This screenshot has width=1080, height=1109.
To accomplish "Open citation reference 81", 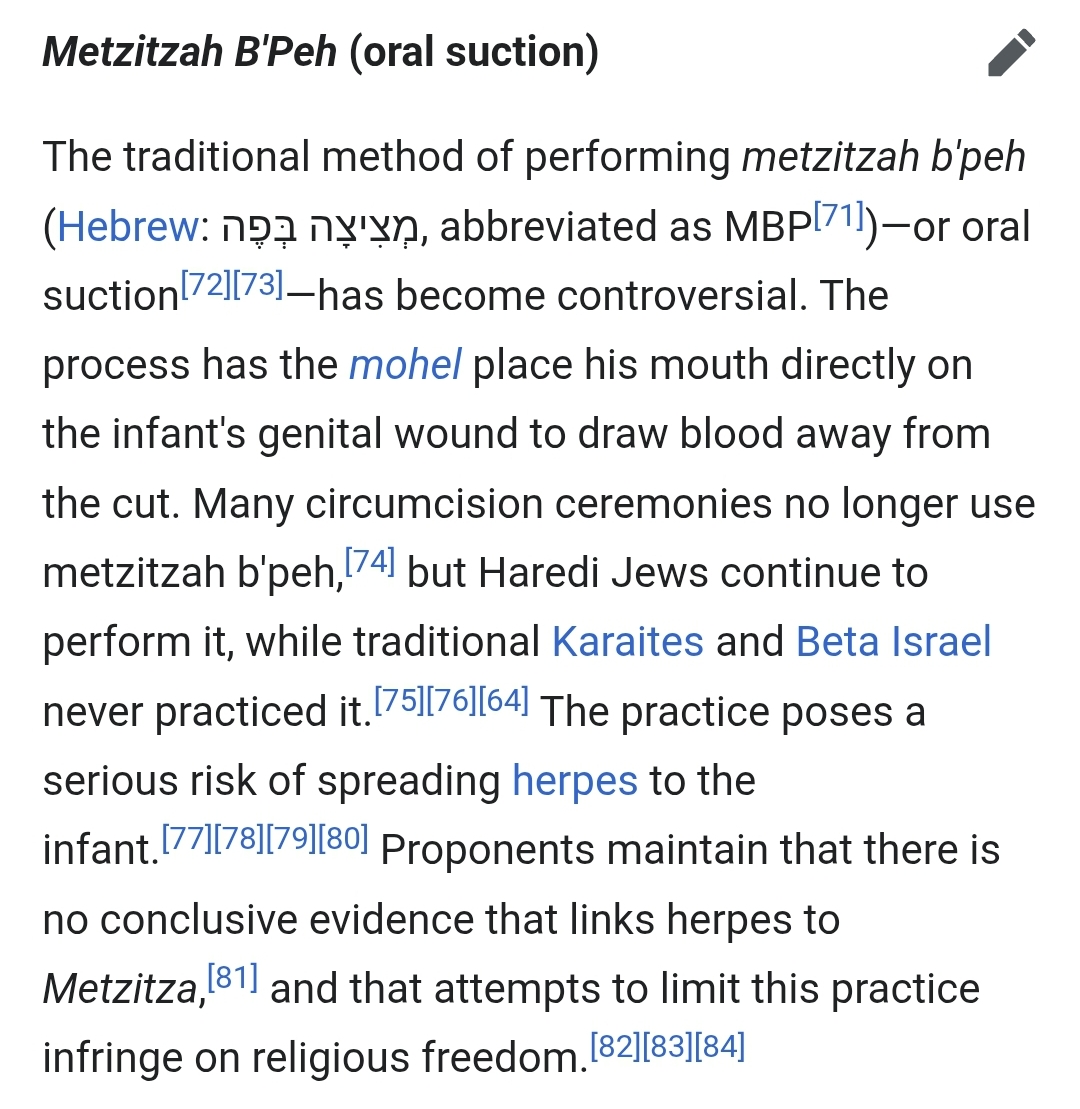I will click(x=233, y=977).
